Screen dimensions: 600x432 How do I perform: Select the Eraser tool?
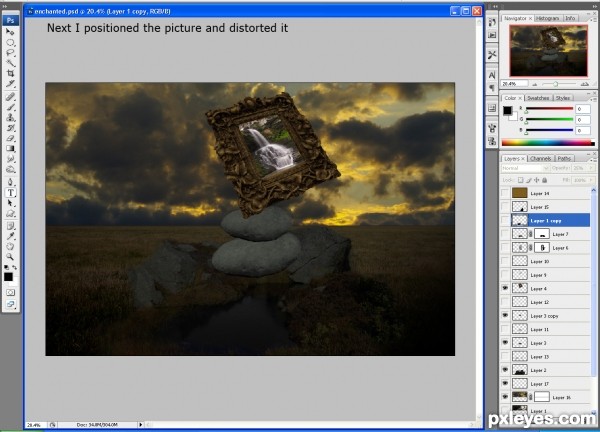click(10, 138)
